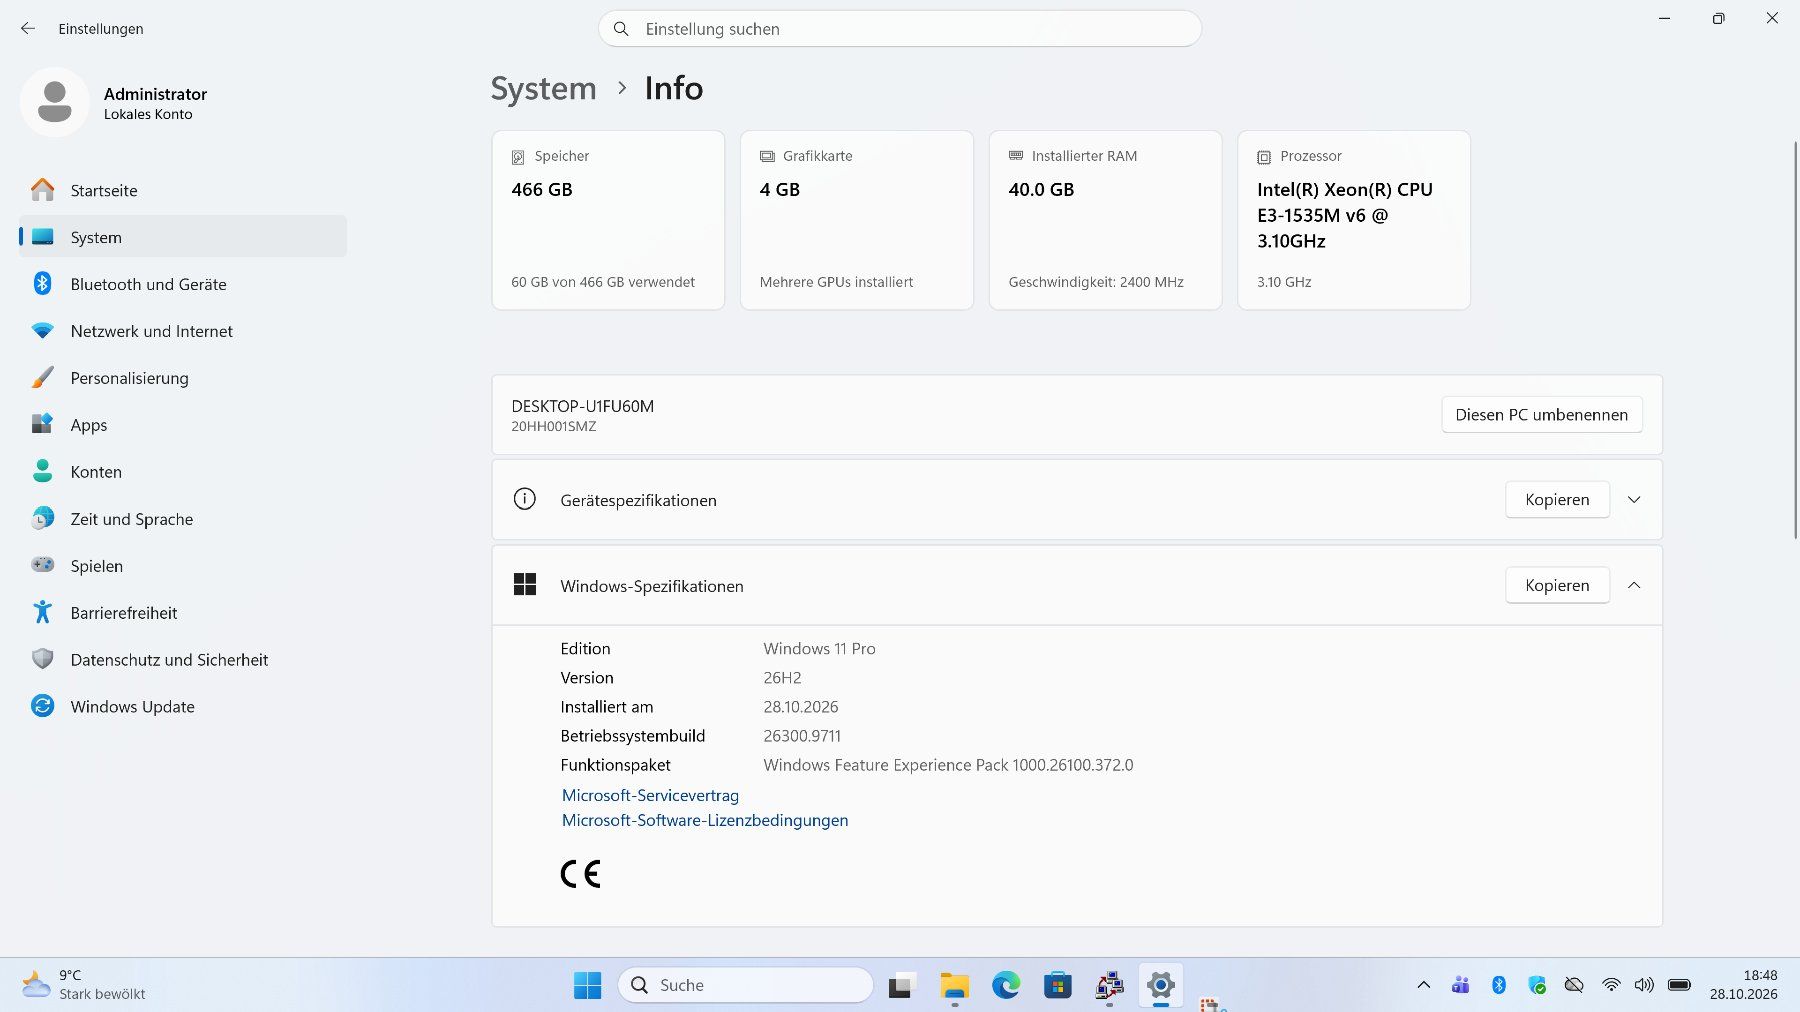Image resolution: width=1800 pixels, height=1012 pixels.
Task: Open Microsoft Store from the taskbar
Action: 1057,985
